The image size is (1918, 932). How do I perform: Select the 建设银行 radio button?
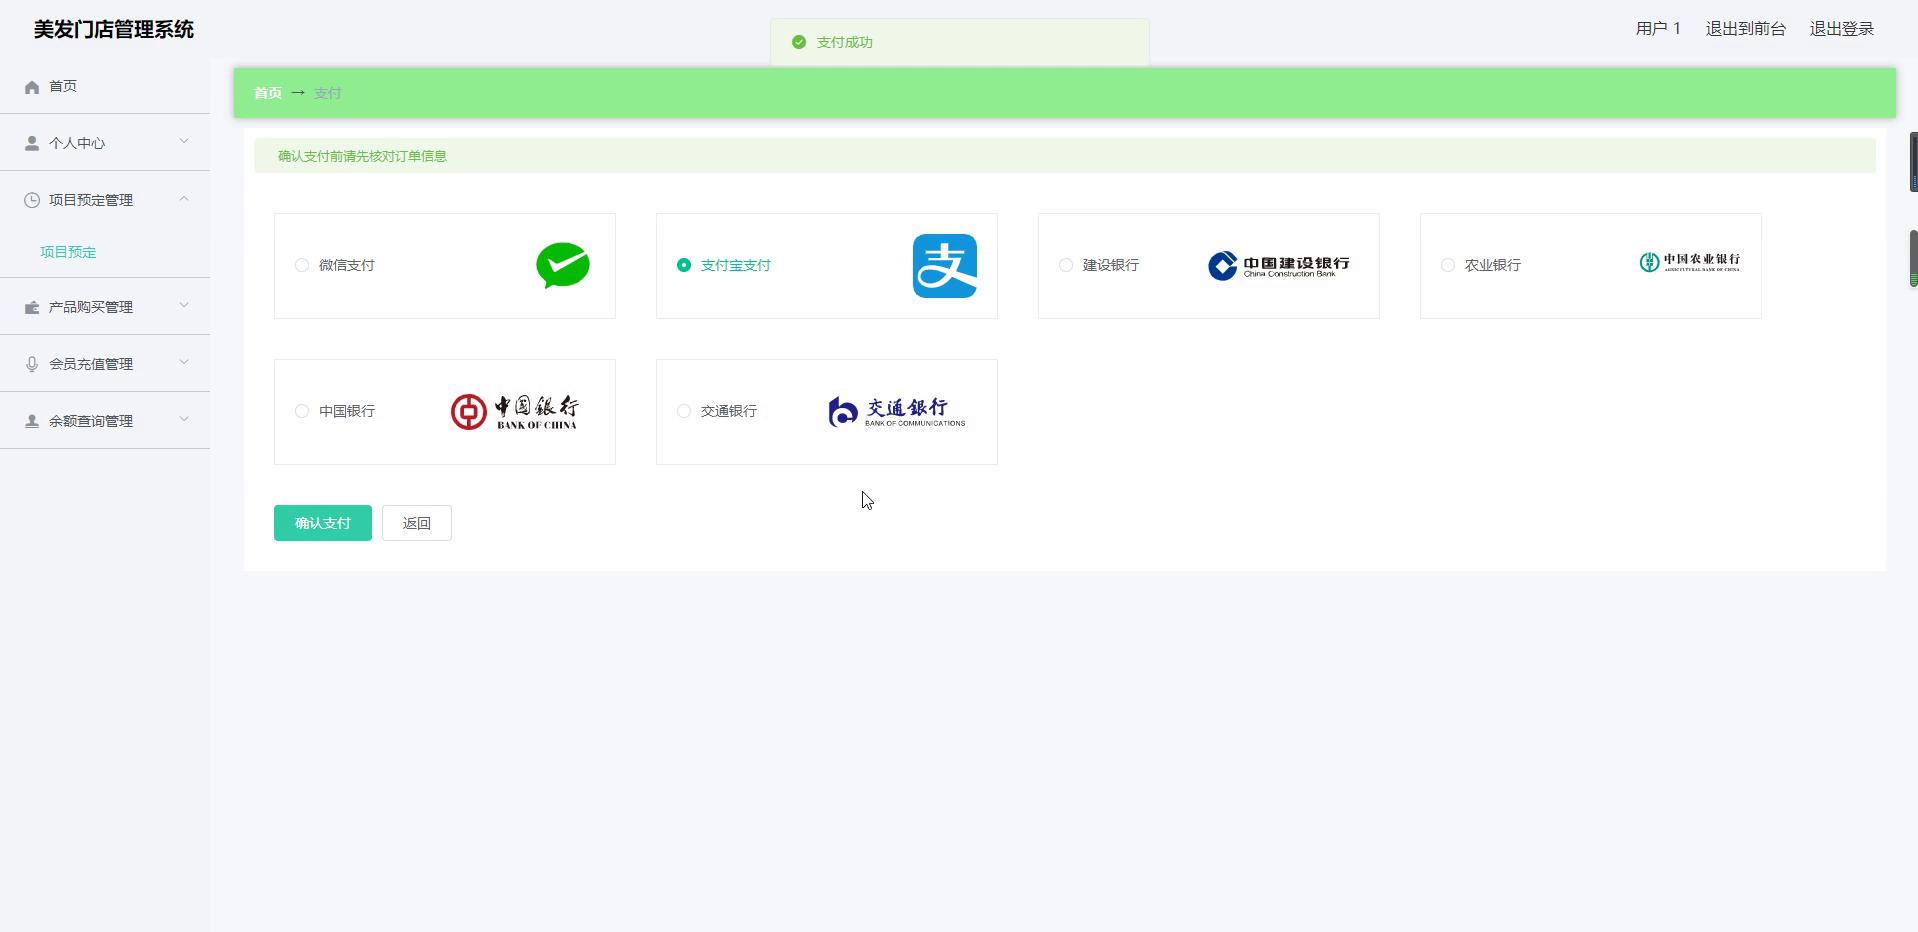[x=1066, y=265]
